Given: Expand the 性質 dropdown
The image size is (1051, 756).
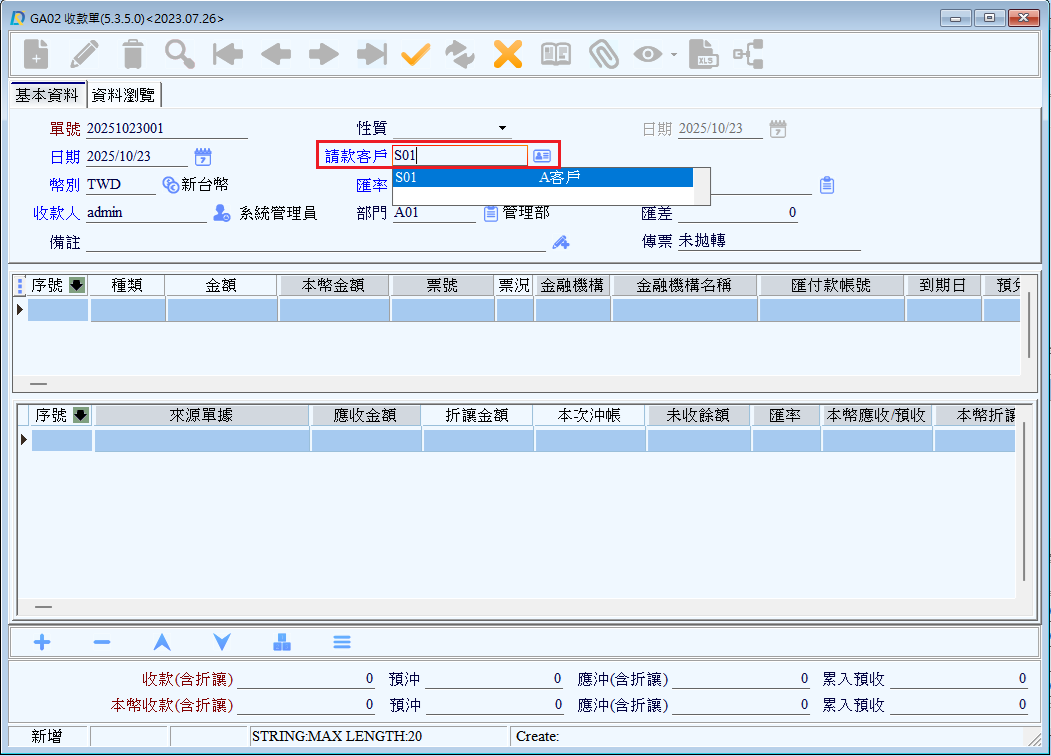Looking at the screenshot, I should coord(502,128).
